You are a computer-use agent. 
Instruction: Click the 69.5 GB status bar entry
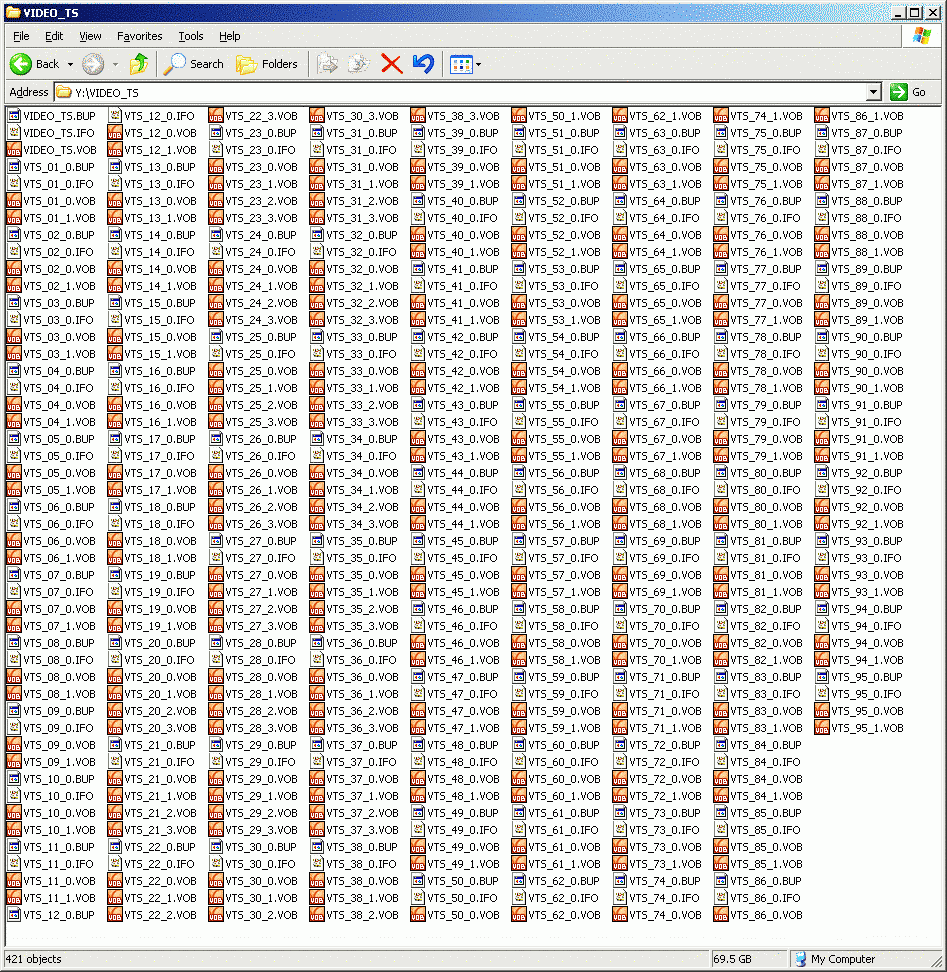pyautogui.click(x=733, y=959)
